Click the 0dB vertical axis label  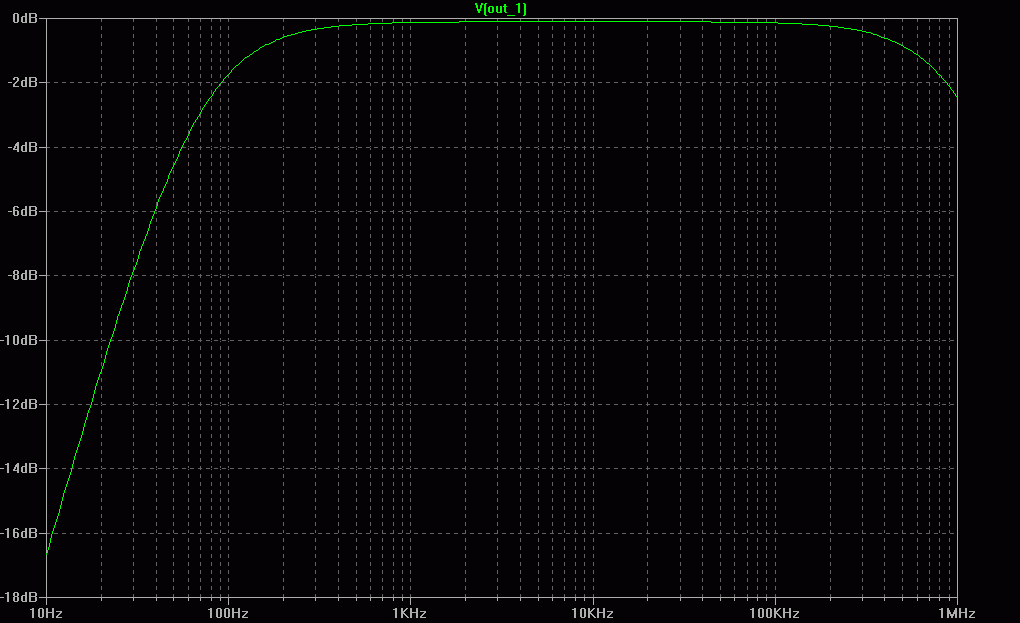click(x=25, y=19)
